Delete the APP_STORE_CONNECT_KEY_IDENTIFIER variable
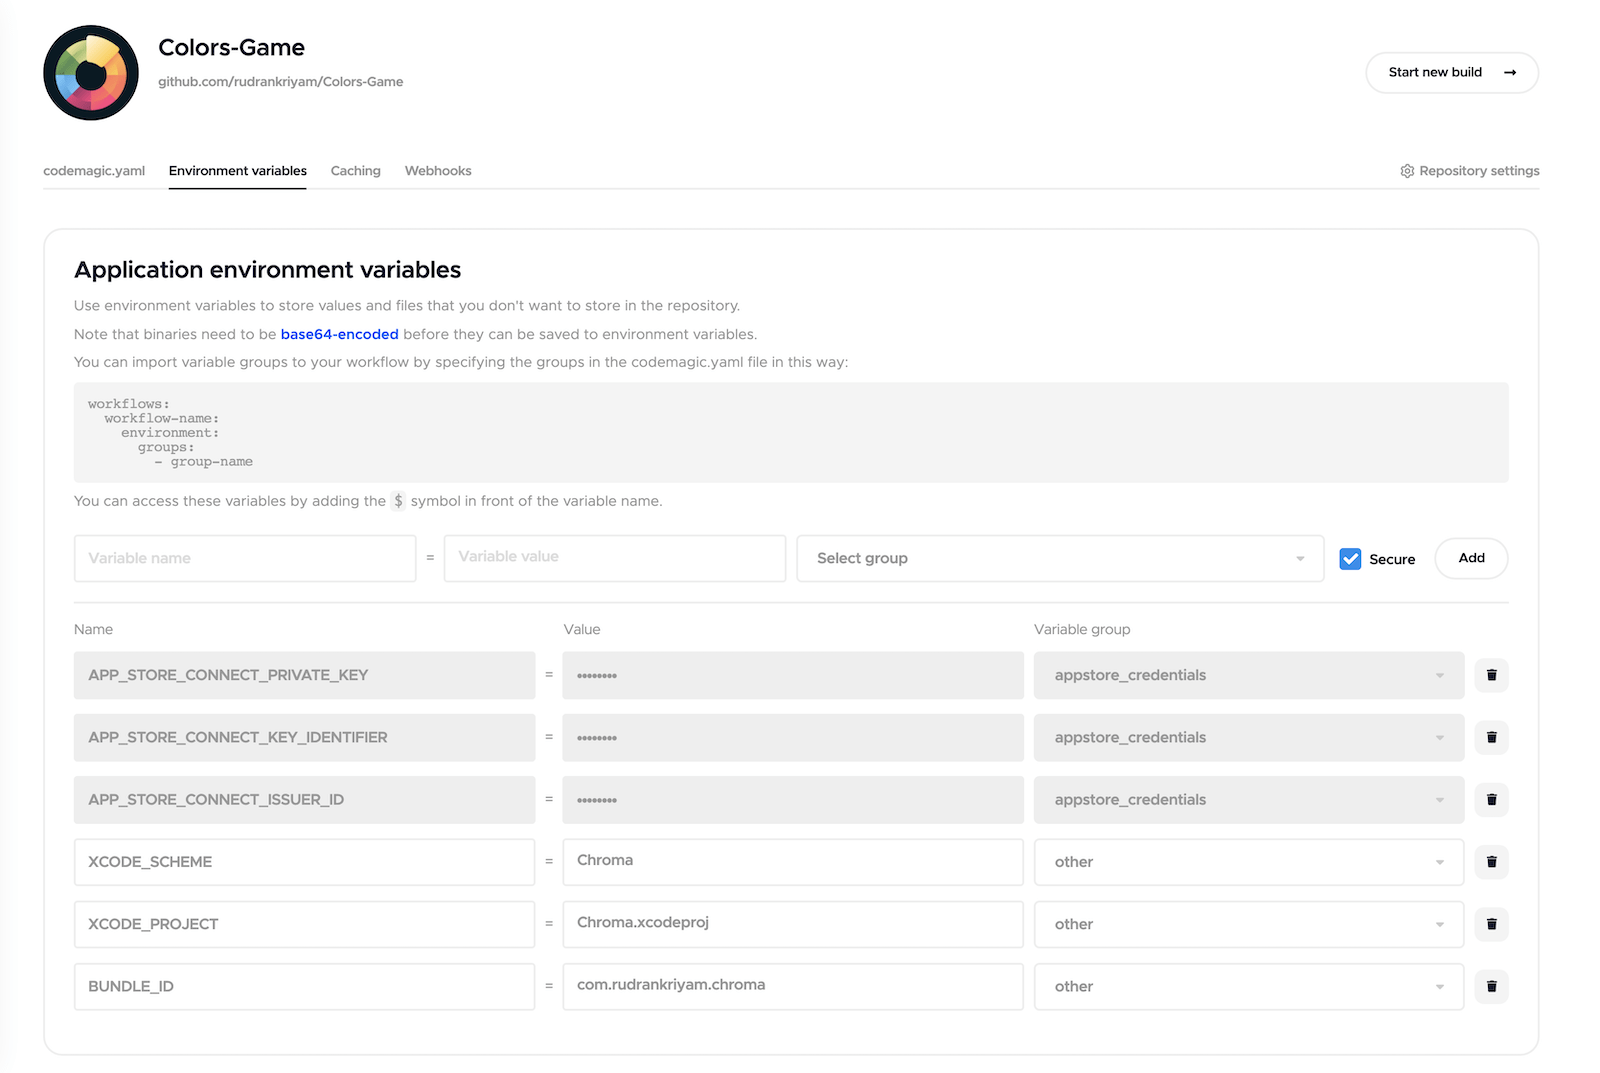 pyautogui.click(x=1491, y=737)
